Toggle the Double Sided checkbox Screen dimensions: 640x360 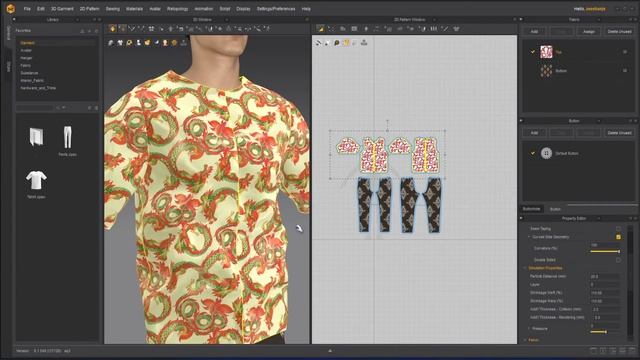[618, 260]
